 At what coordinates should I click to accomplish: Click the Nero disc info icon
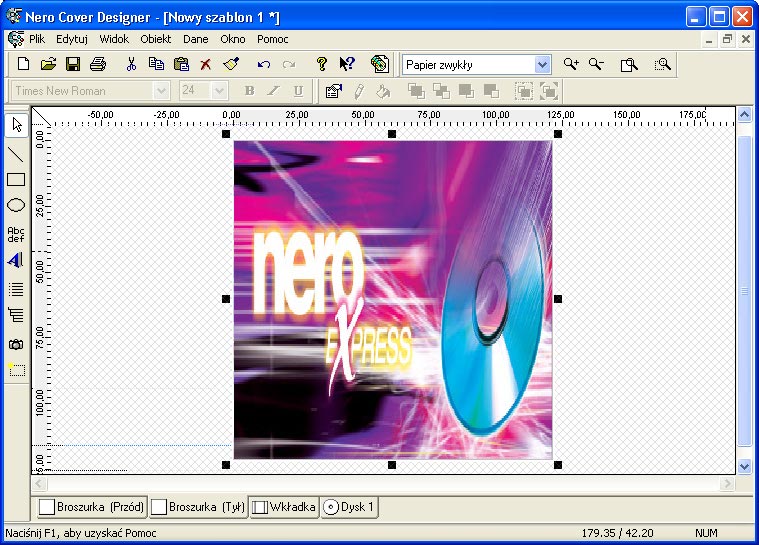coord(380,64)
